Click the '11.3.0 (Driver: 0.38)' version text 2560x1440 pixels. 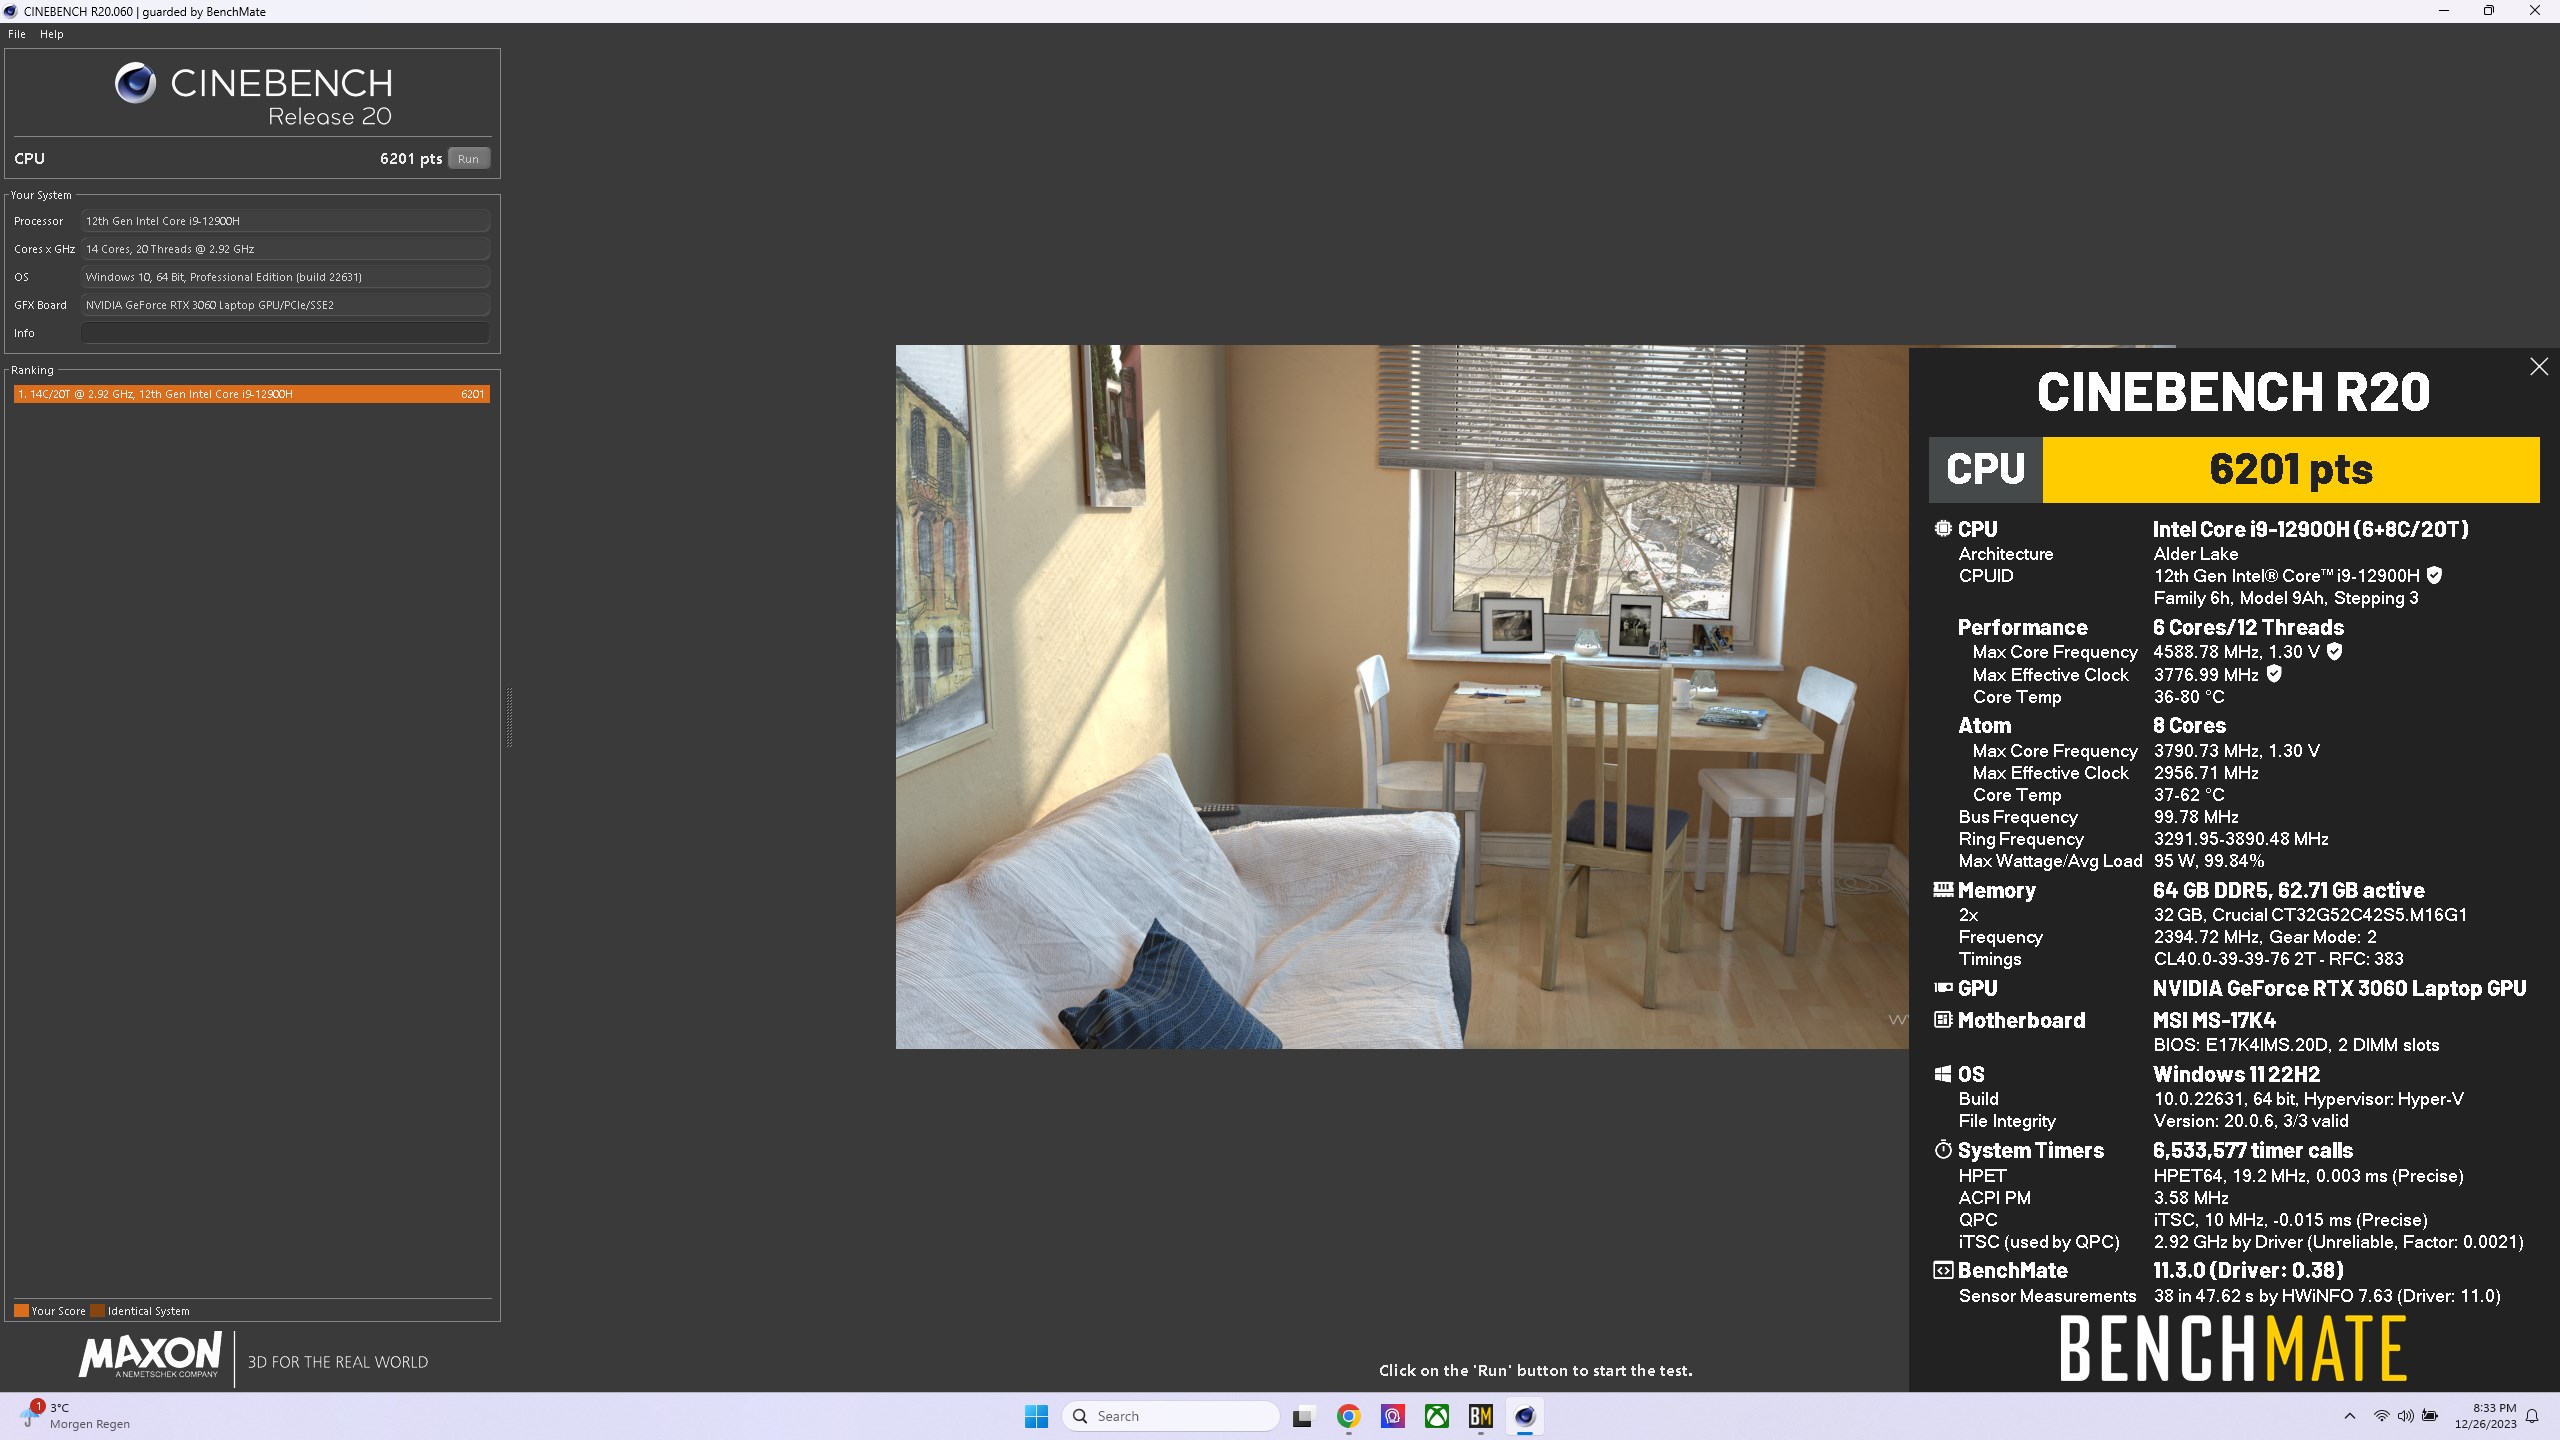pyautogui.click(x=2248, y=1270)
